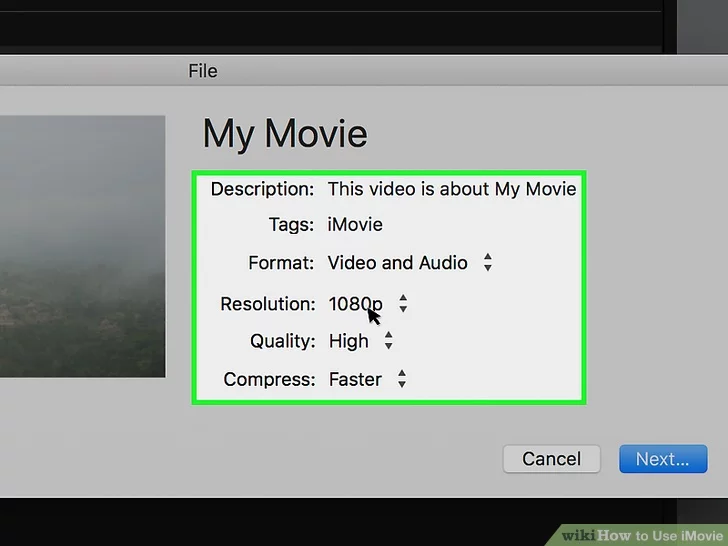728x546 pixels.
Task: Open the Quality dropdown showing High
Action: click(x=361, y=341)
